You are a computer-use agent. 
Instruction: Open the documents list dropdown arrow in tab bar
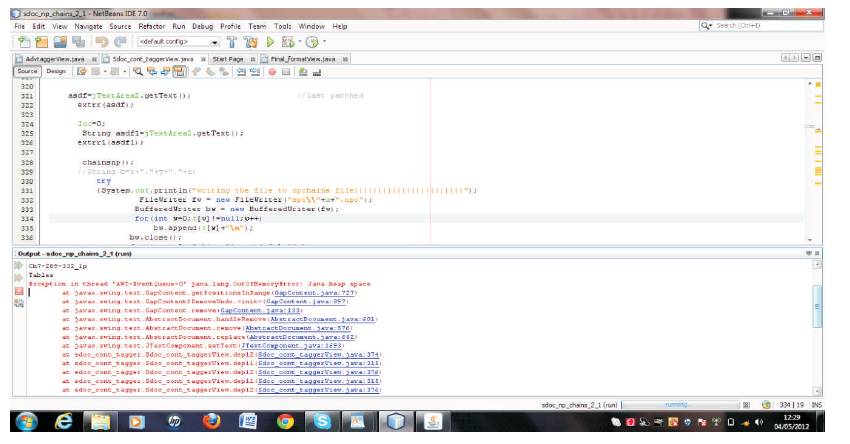[806, 57]
